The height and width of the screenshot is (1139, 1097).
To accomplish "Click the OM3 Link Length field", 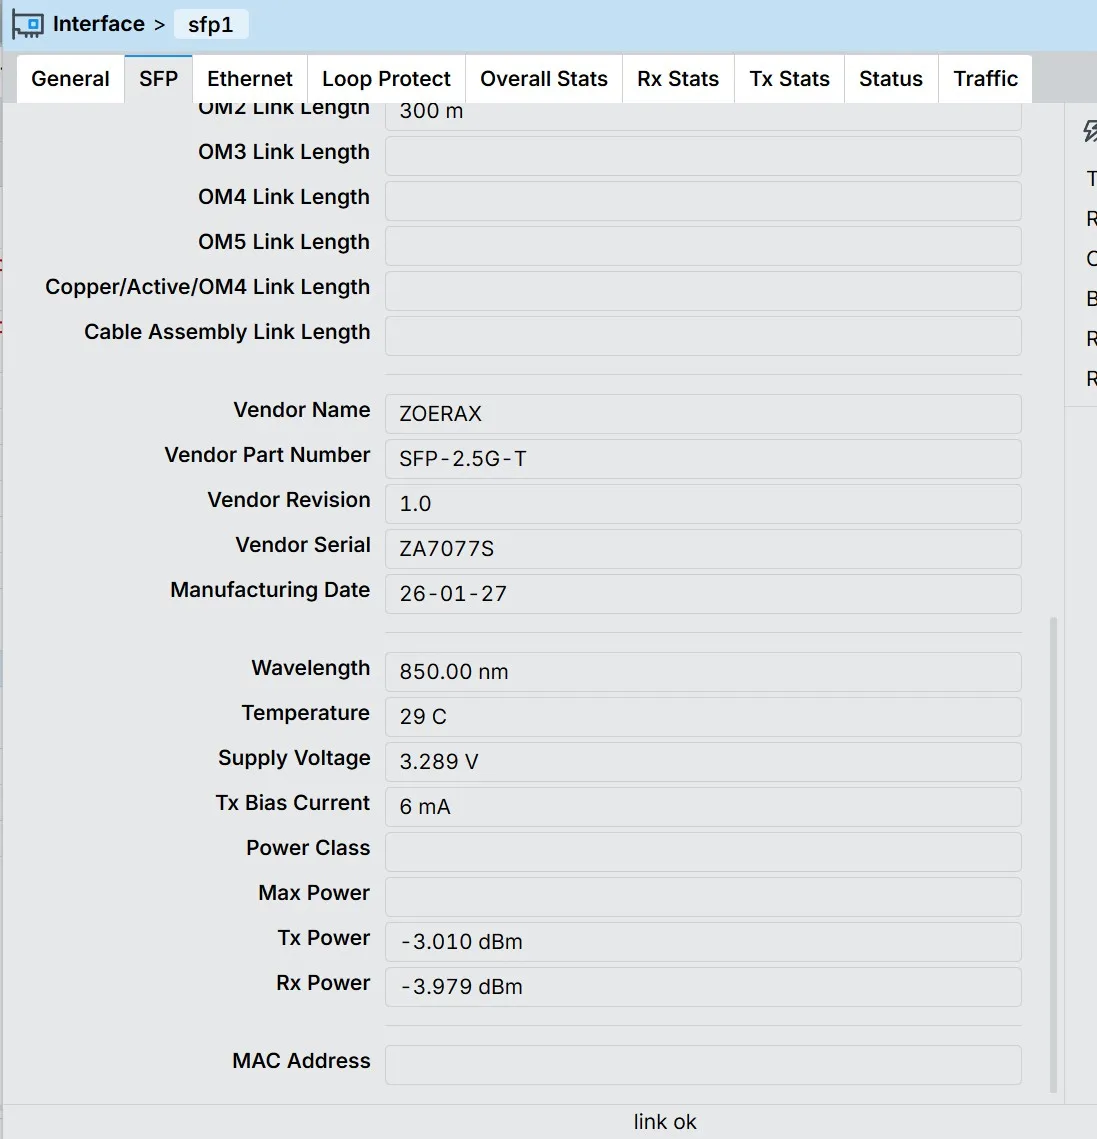I will (x=703, y=156).
